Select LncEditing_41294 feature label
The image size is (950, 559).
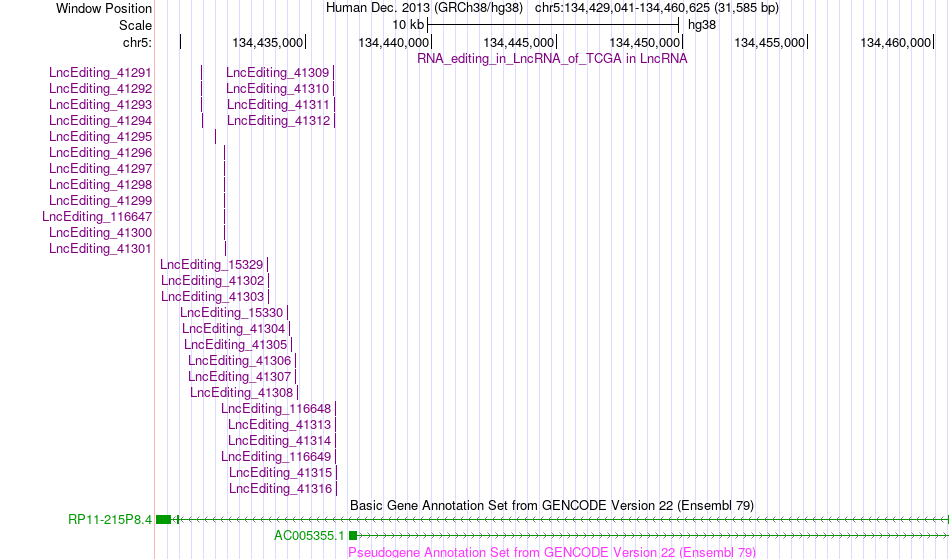click(x=101, y=121)
